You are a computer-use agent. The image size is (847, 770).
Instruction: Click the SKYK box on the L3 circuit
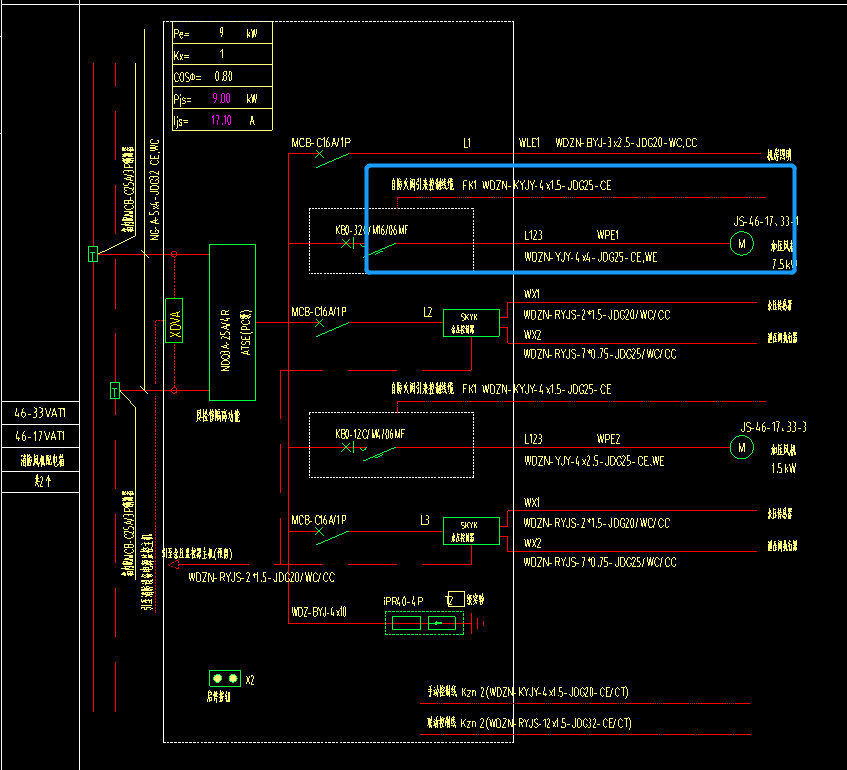tap(471, 531)
